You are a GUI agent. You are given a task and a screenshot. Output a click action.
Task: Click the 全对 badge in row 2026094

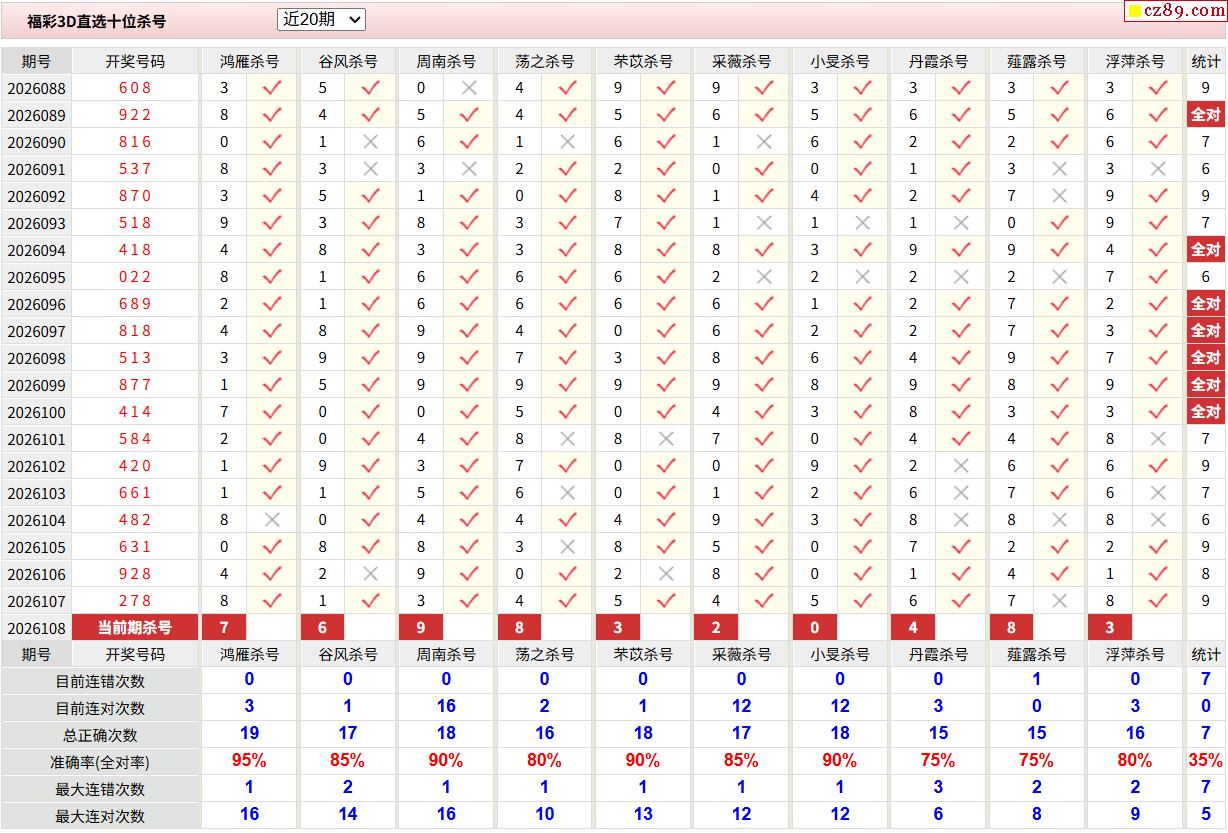pos(1205,250)
